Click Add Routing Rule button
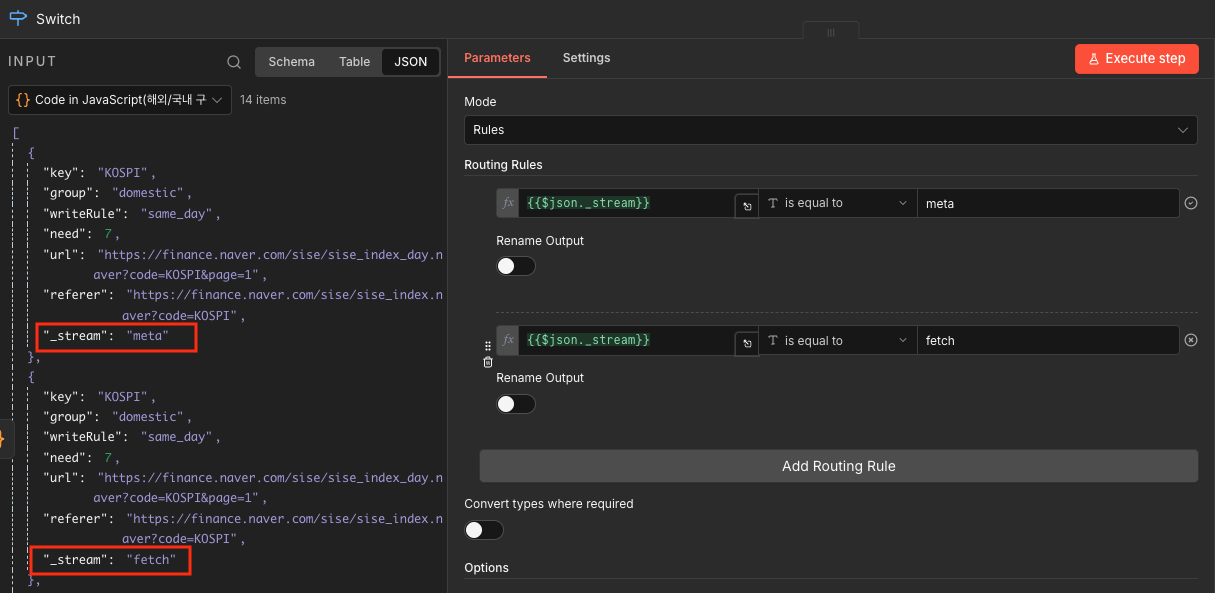The image size is (1215, 593). tap(838, 466)
